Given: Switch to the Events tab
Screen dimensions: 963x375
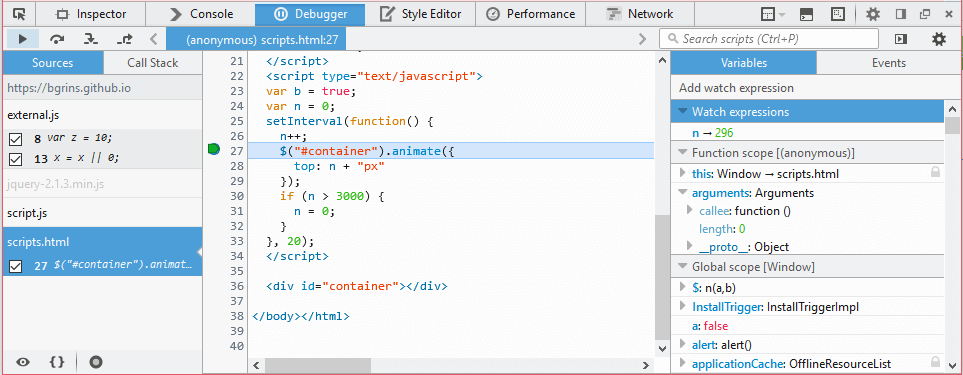Looking at the screenshot, I should [889, 63].
